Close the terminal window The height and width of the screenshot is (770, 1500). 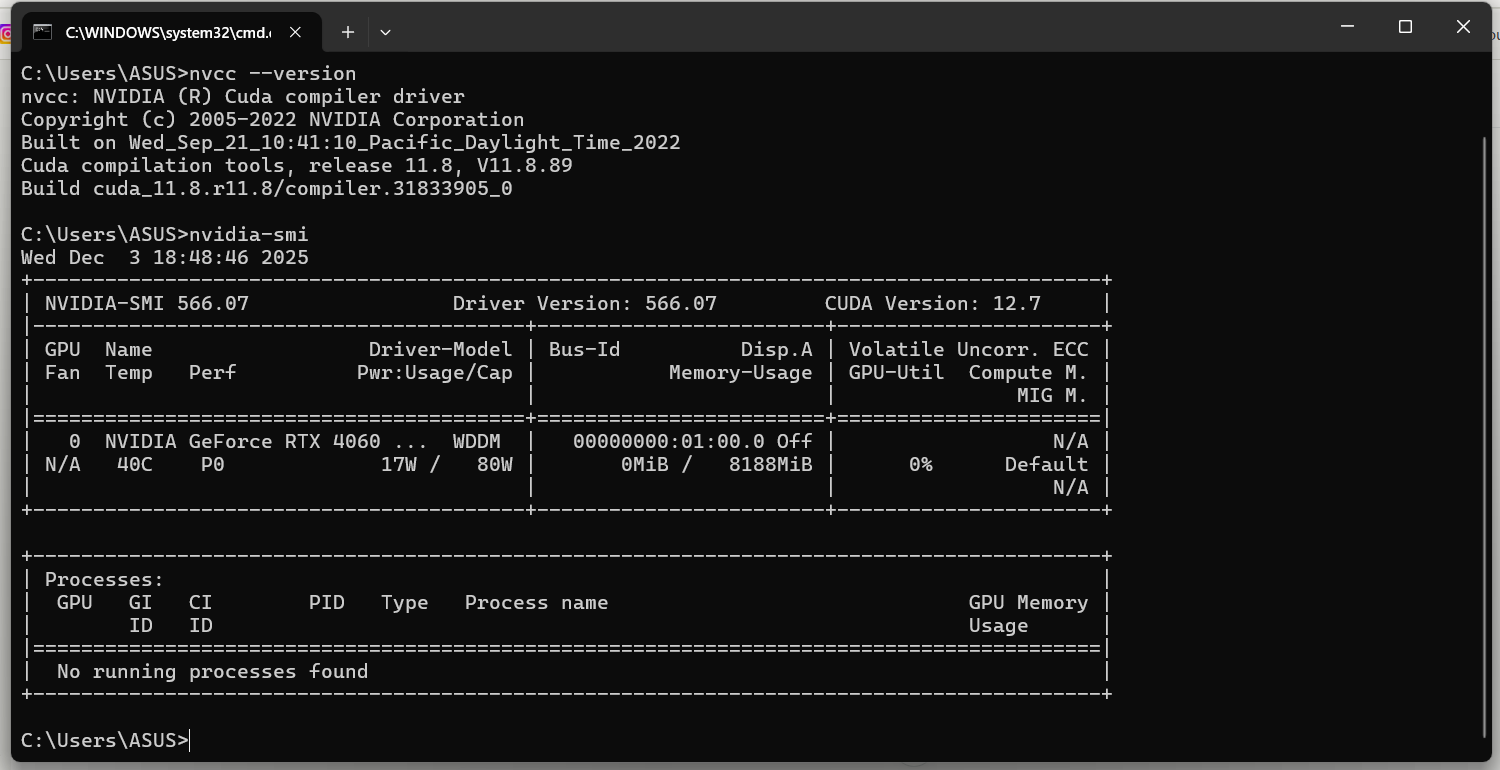(x=1463, y=27)
